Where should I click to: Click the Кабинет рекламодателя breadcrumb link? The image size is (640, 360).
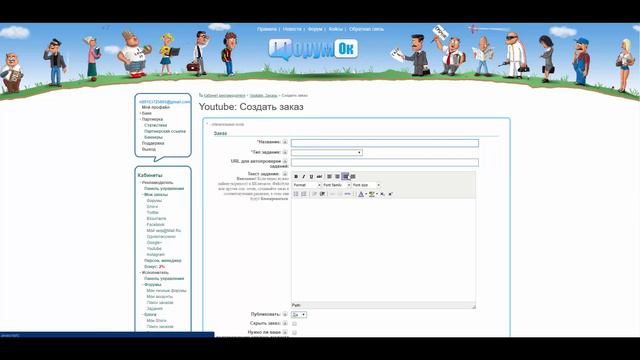pyautogui.click(x=224, y=96)
